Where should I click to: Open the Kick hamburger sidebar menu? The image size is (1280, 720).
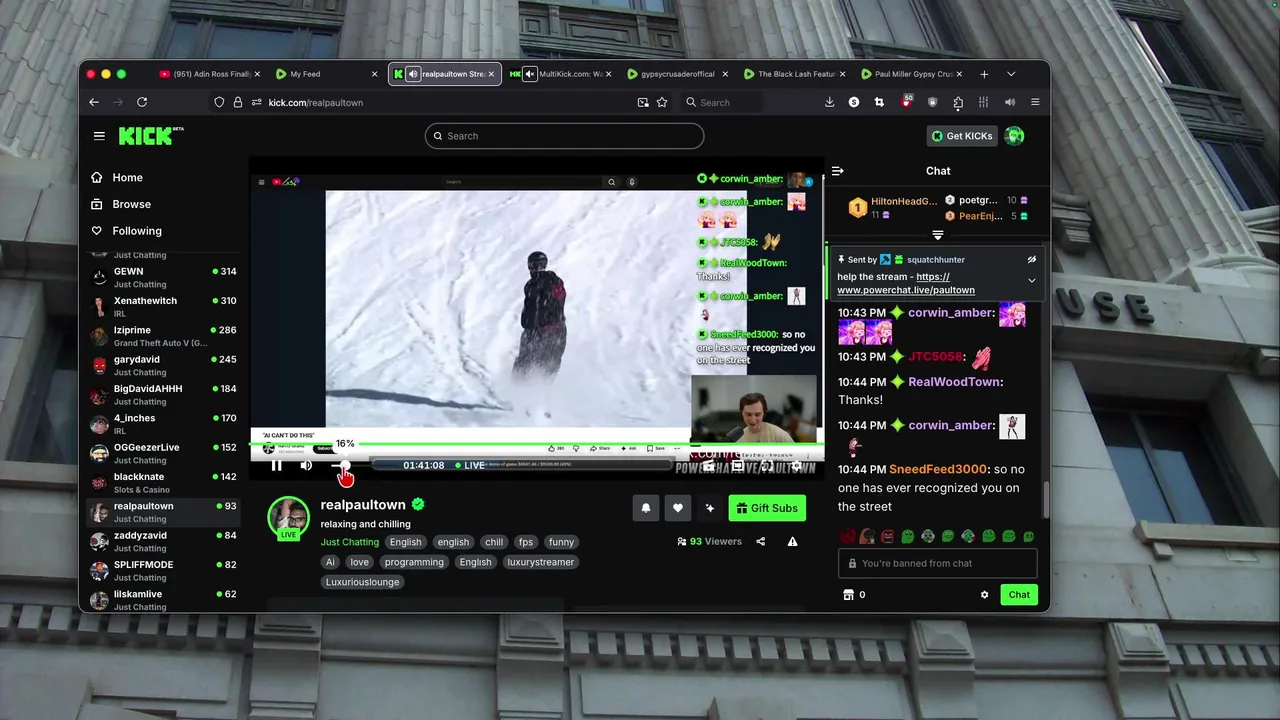click(x=99, y=136)
